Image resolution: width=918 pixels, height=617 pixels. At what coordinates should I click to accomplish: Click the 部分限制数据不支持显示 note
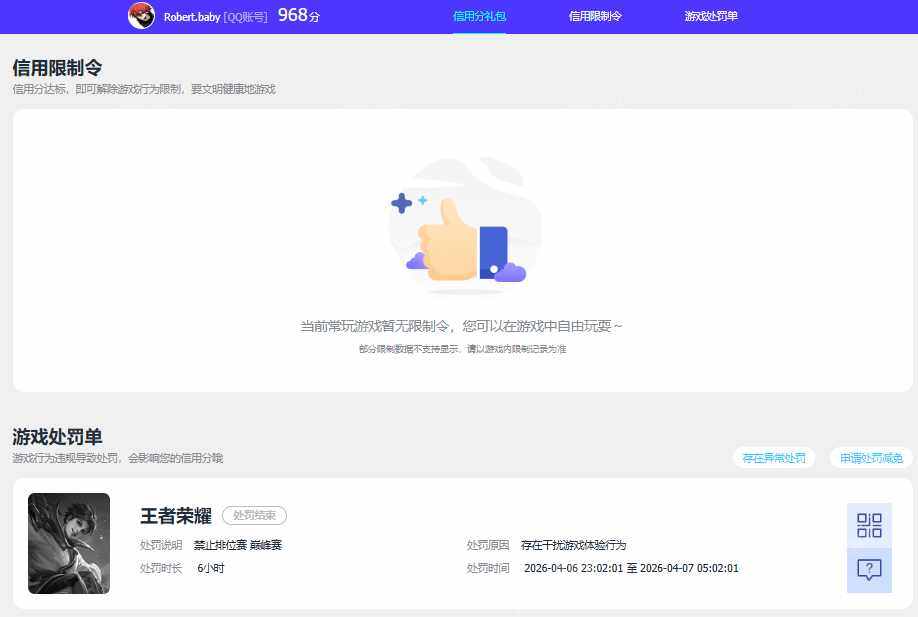pos(463,349)
